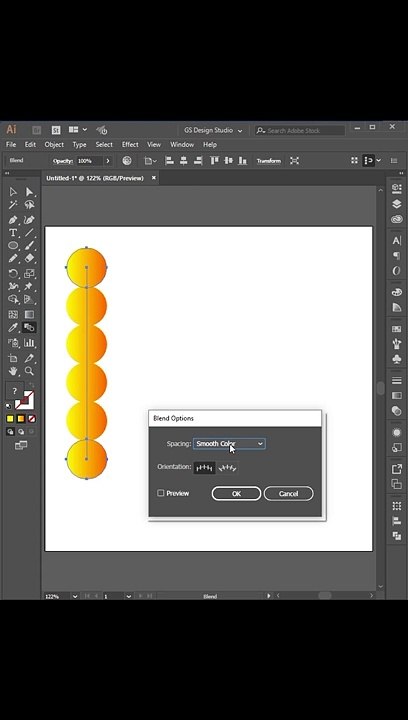Set paint mode to Color
This screenshot has width=408, height=720.
[x=10, y=419]
